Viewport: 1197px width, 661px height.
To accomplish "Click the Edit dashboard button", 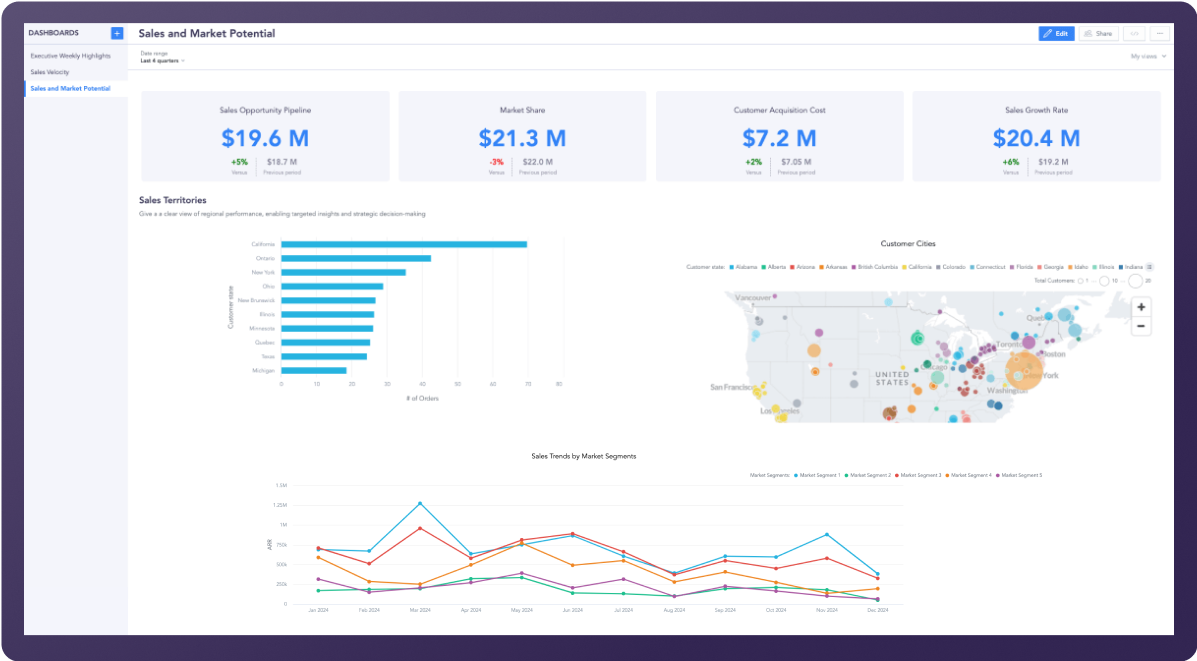I will pyautogui.click(x=1056, y=33).
